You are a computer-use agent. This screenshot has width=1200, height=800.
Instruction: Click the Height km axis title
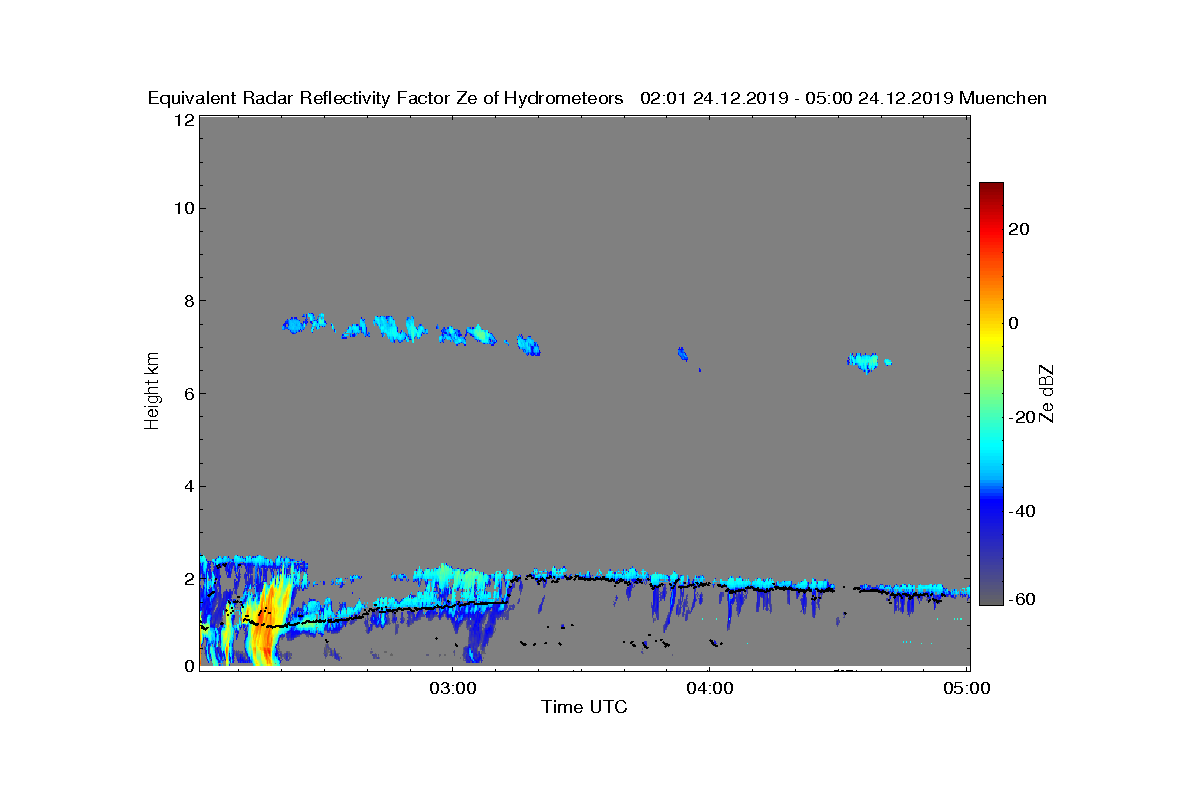coord(152,392)
